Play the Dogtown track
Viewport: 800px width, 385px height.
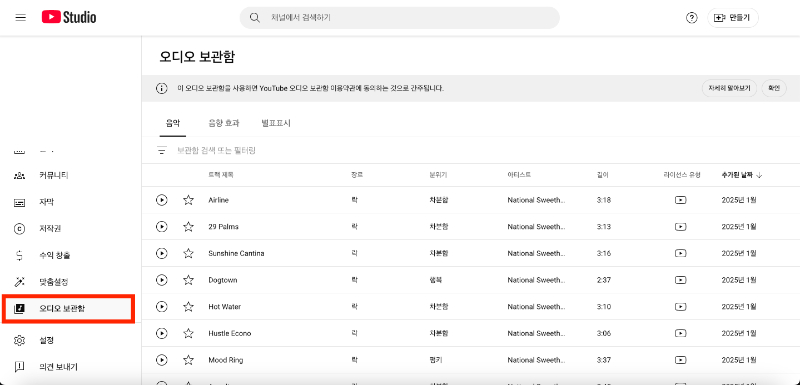[x=162, y=280]
